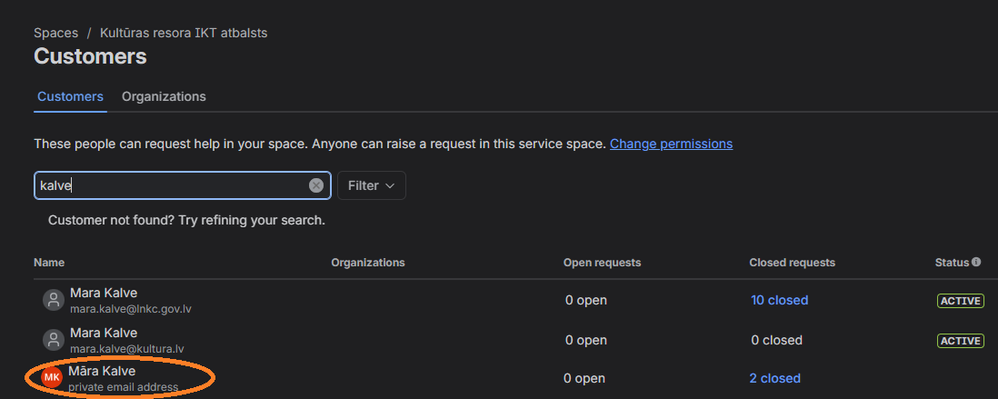Select the Customers tab
The image size is (998, 399).
pos(70,97)
